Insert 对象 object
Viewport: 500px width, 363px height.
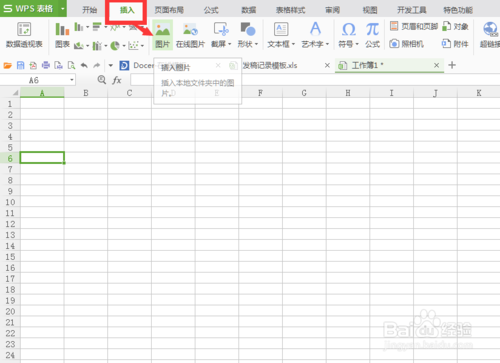click(455, 26)
